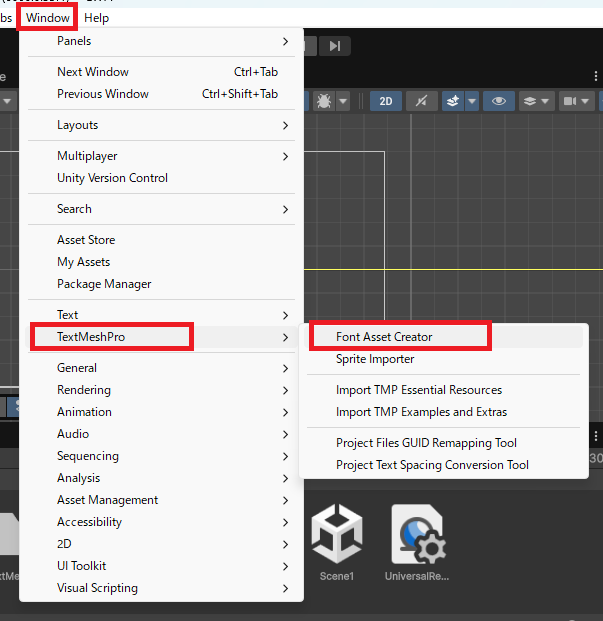Open Unity Version Control from the menu
Screen dimensions: 603x621
[161, 178]
